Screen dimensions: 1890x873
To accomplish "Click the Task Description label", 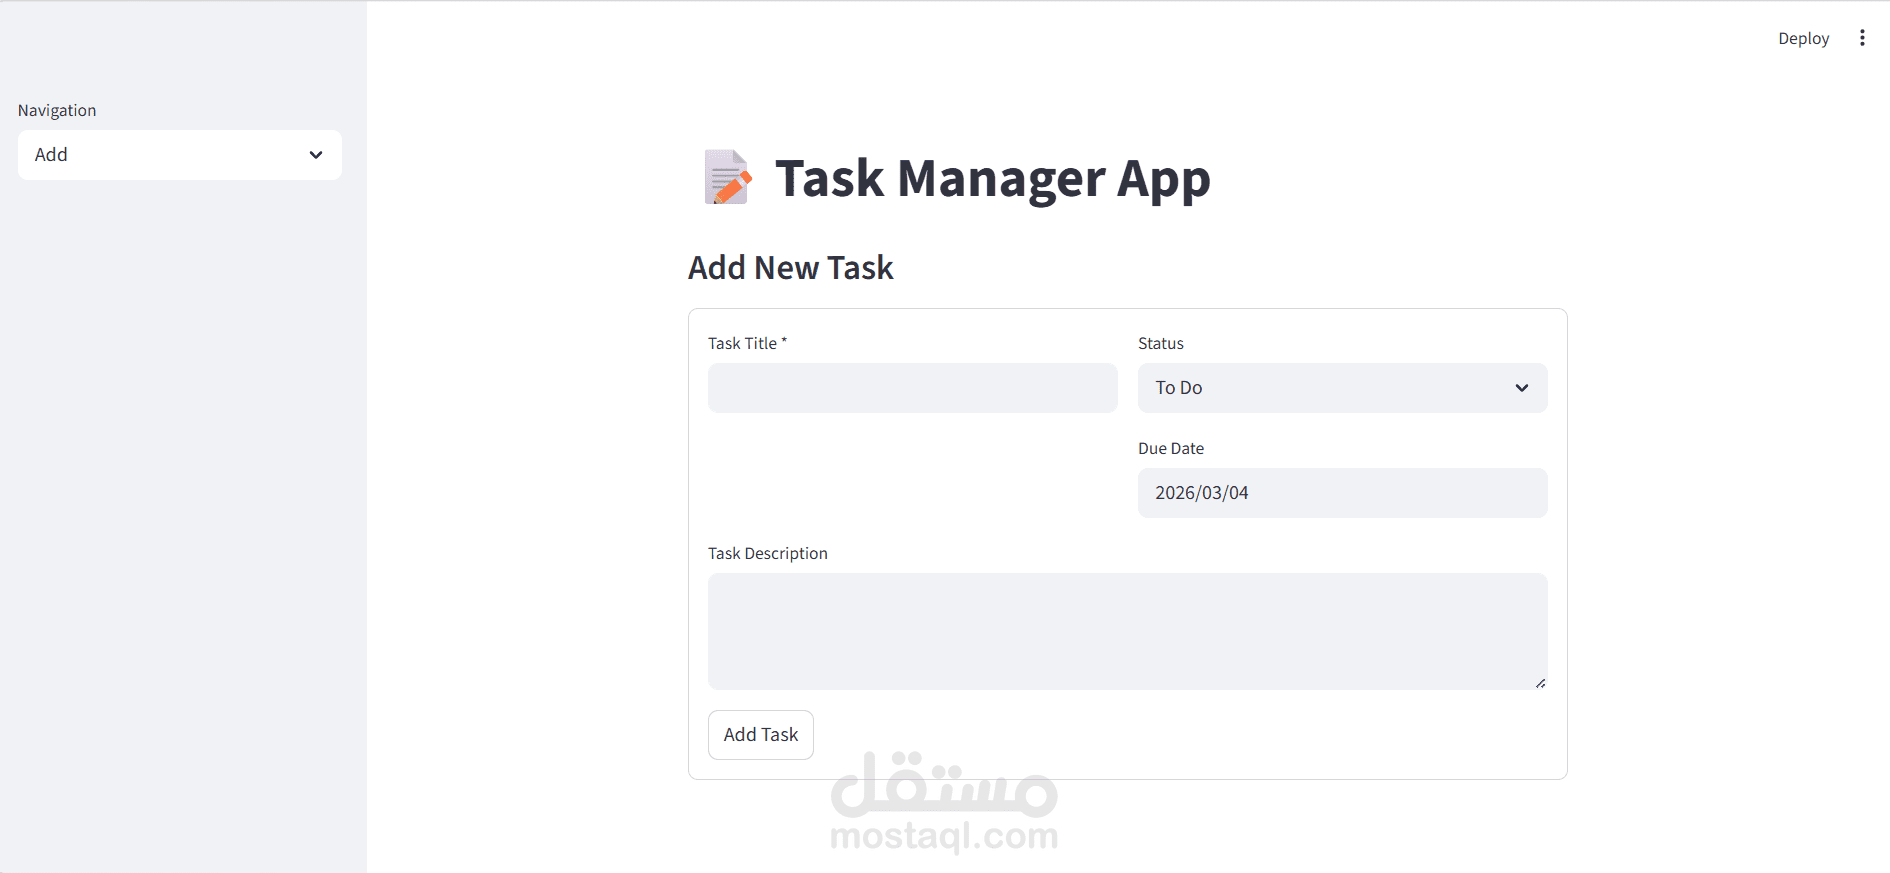I will tap(768, 553).
